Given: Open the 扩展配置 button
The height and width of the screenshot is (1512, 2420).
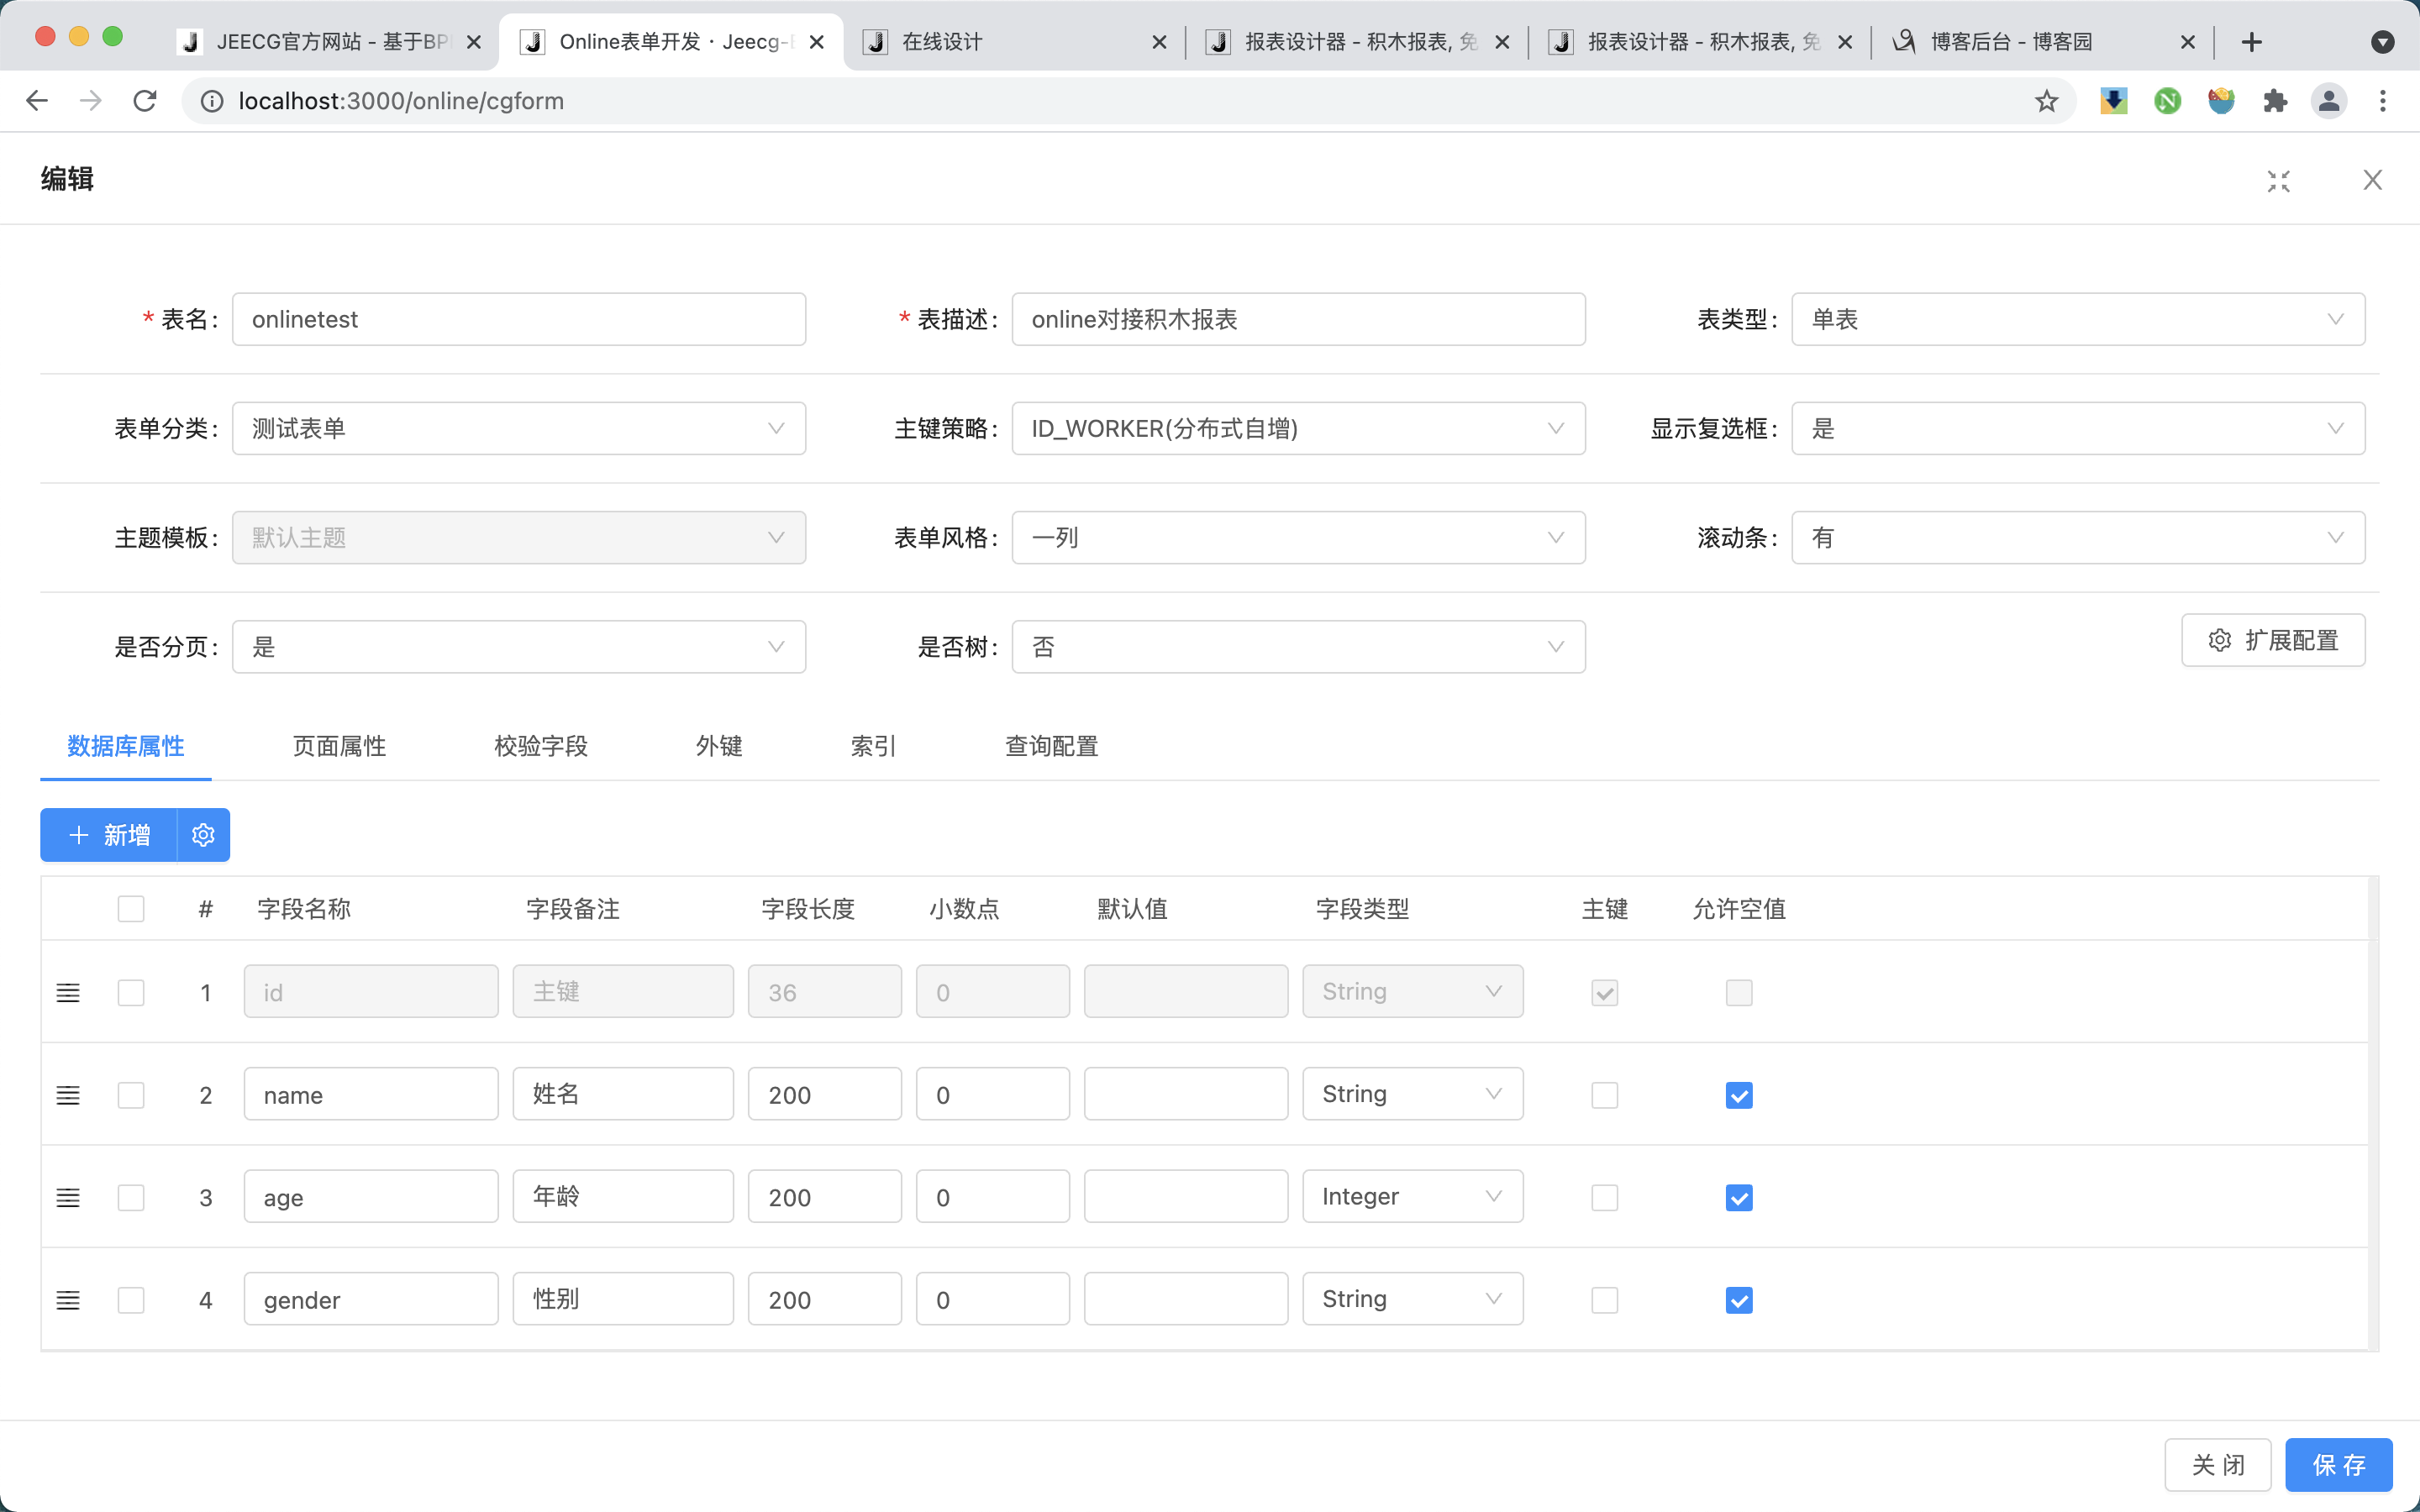Looking at the screenshot, I should 2272,640.
